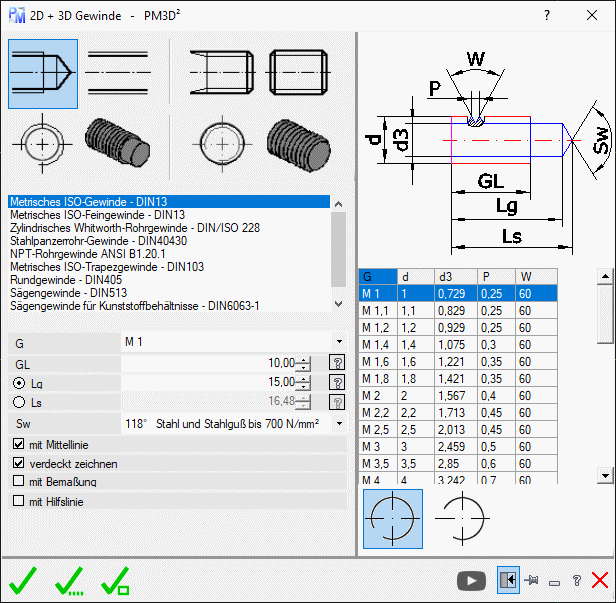616x603 pixels.
Task: Enable the 'mit Hilfslinie' checkbox
Action: (18, 501)
